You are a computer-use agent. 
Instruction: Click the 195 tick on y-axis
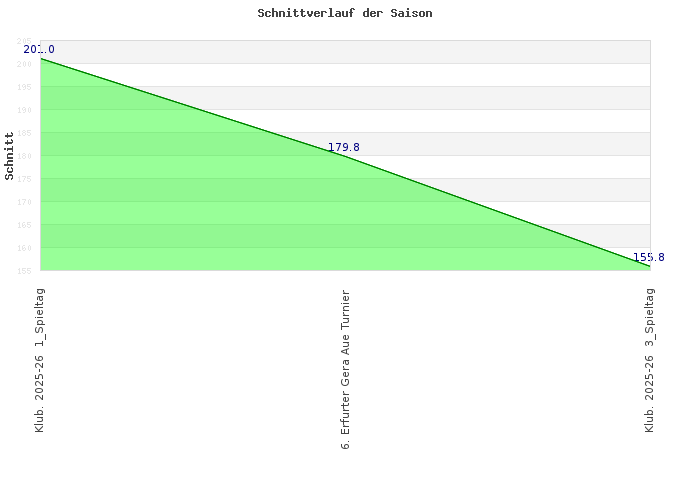click(x=25, y=87)
